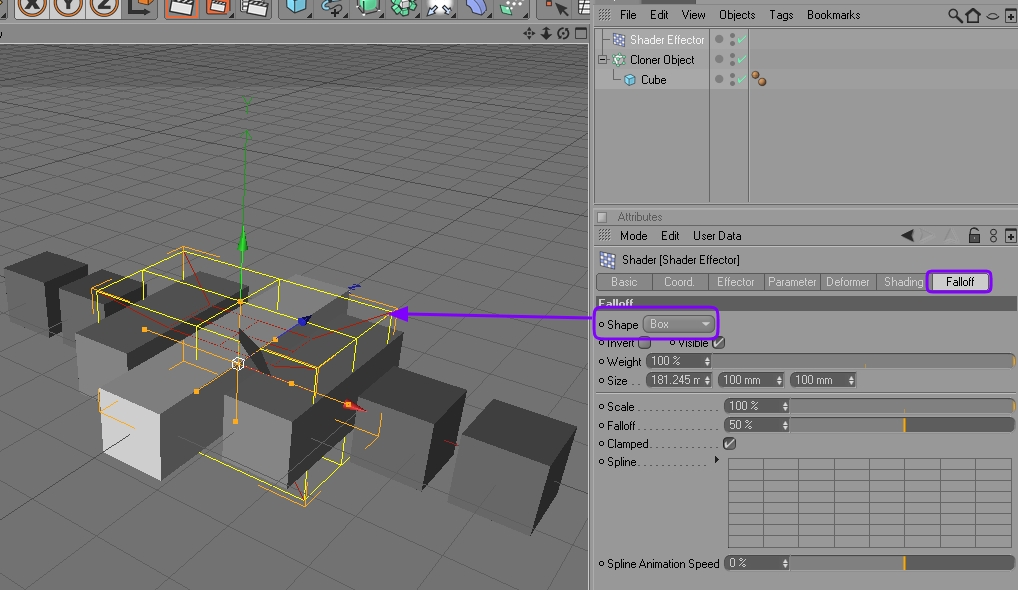
Task: Open the Shape dropdown set to Box
Action: click(x=678, y=324)
